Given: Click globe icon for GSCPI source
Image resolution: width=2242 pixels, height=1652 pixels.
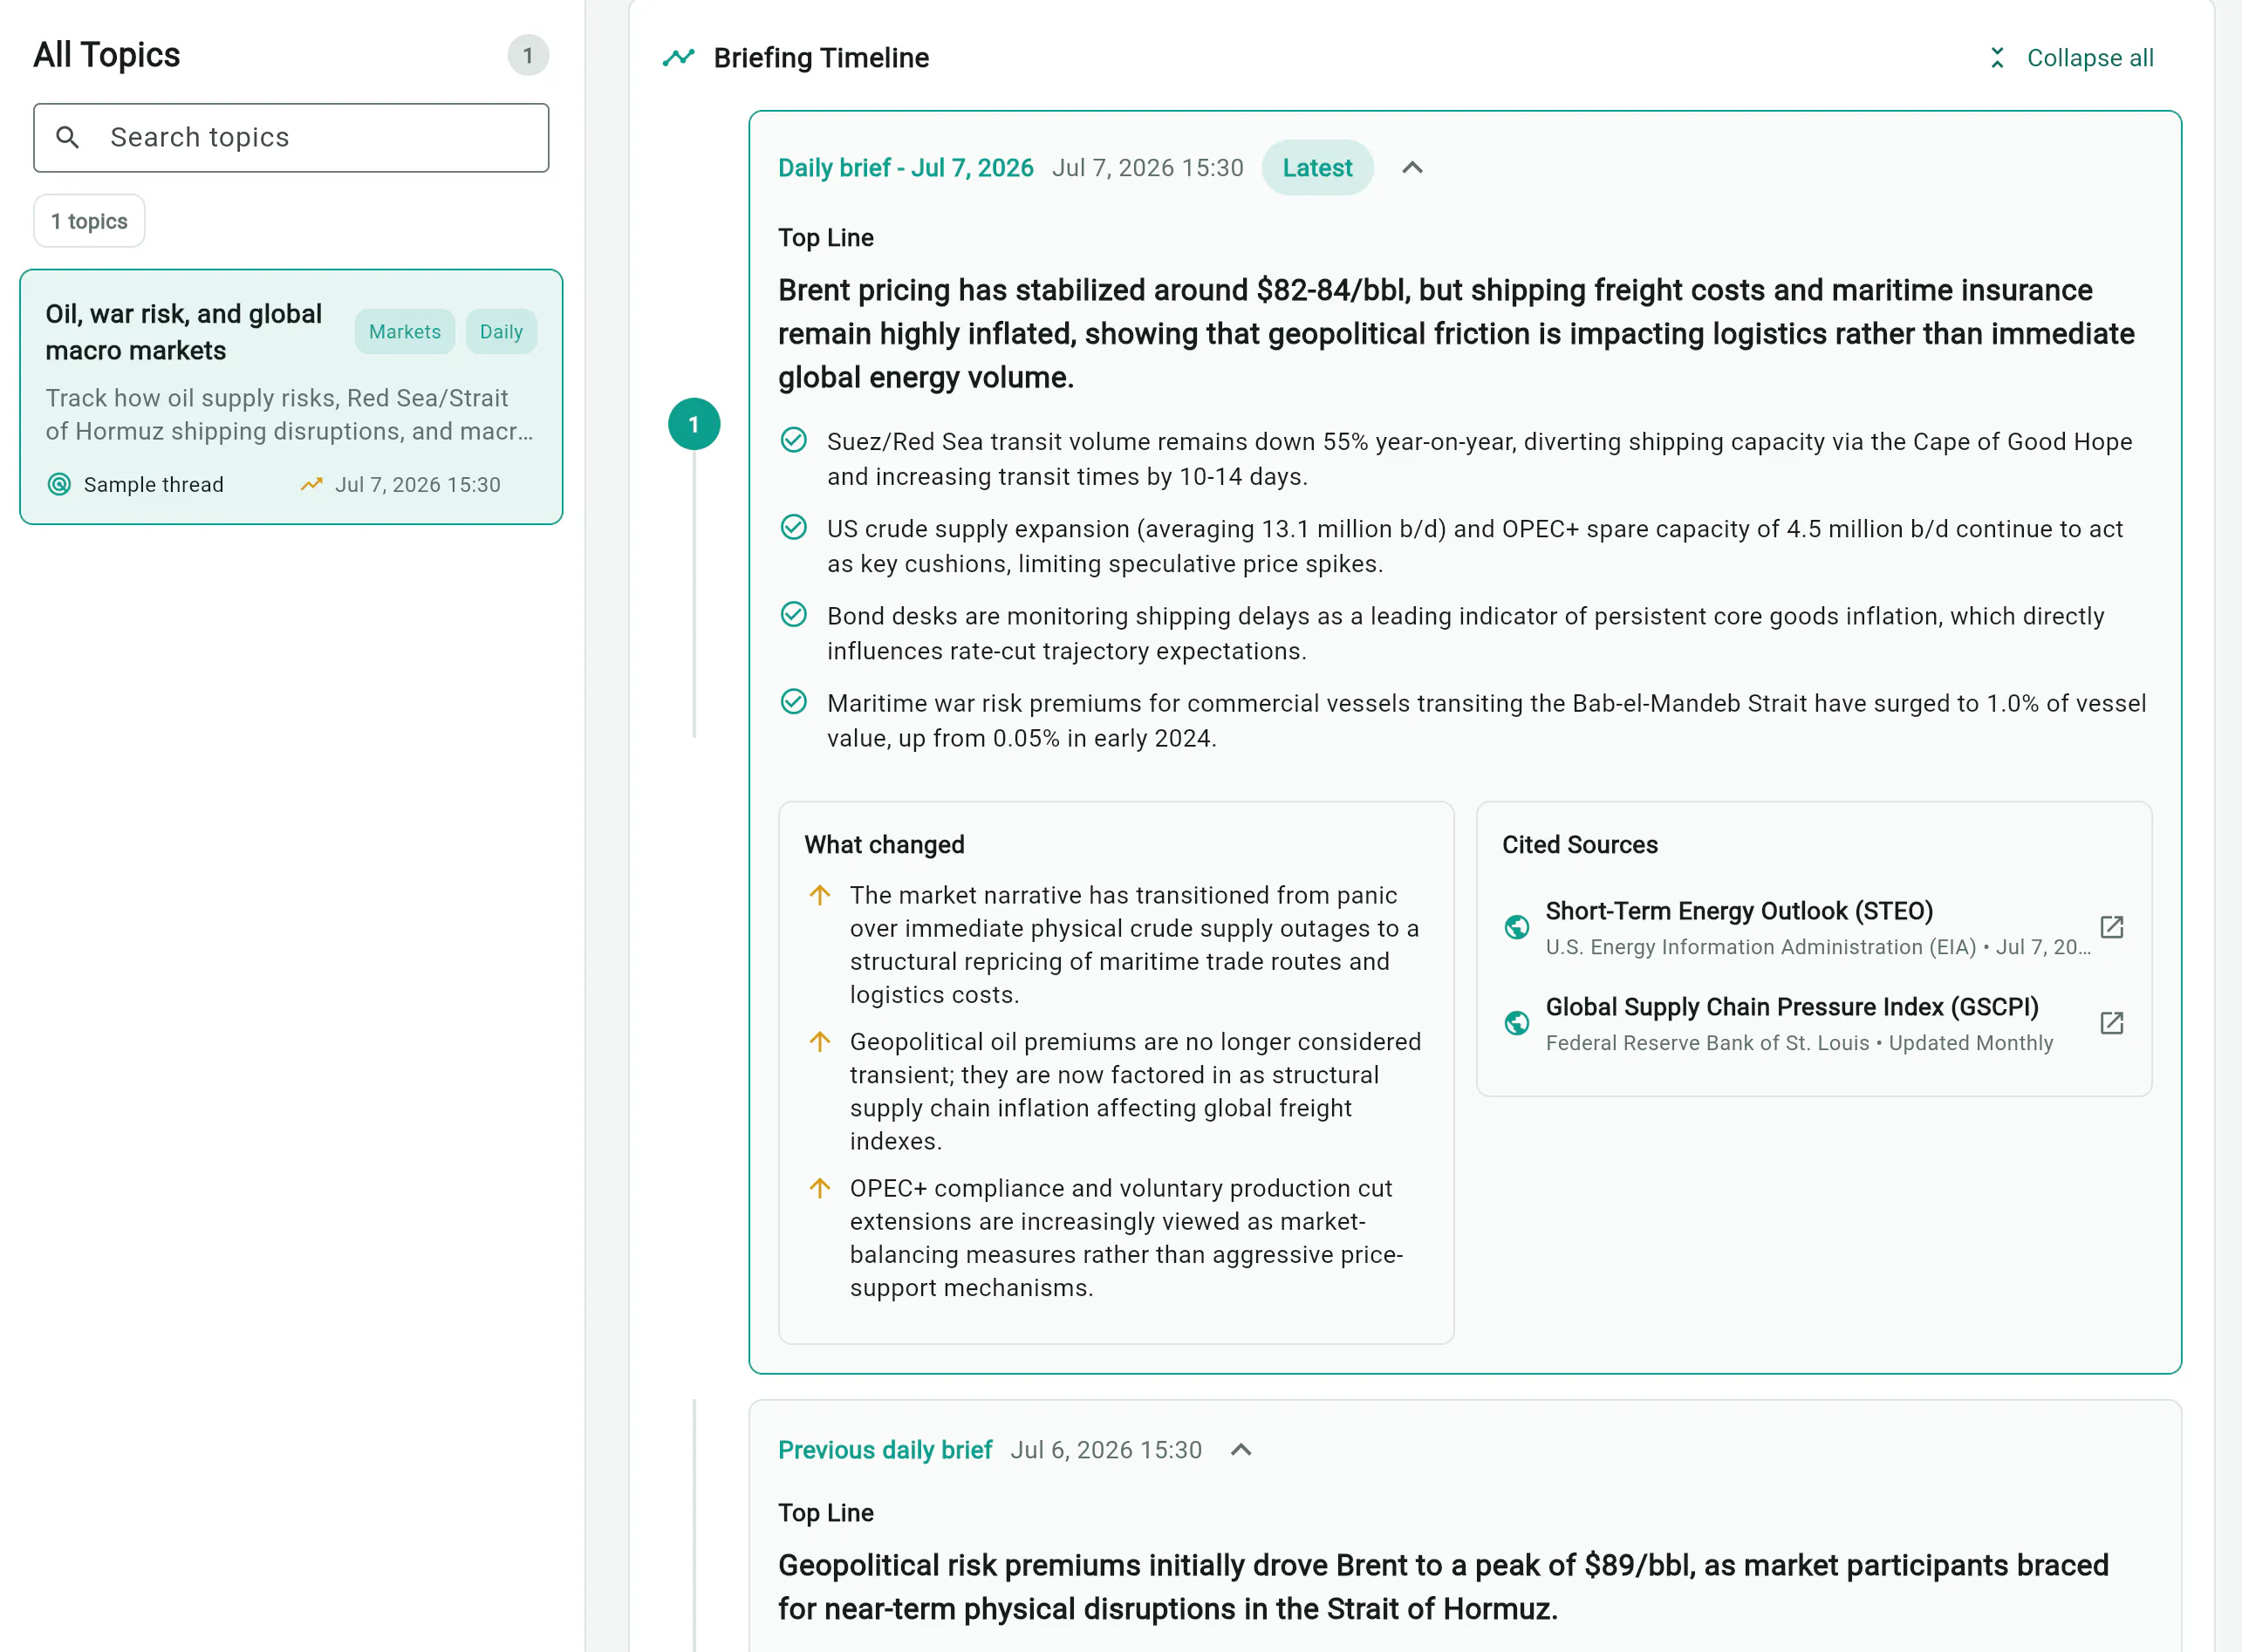Looking at the screenshot, I should (1517, 1023).
